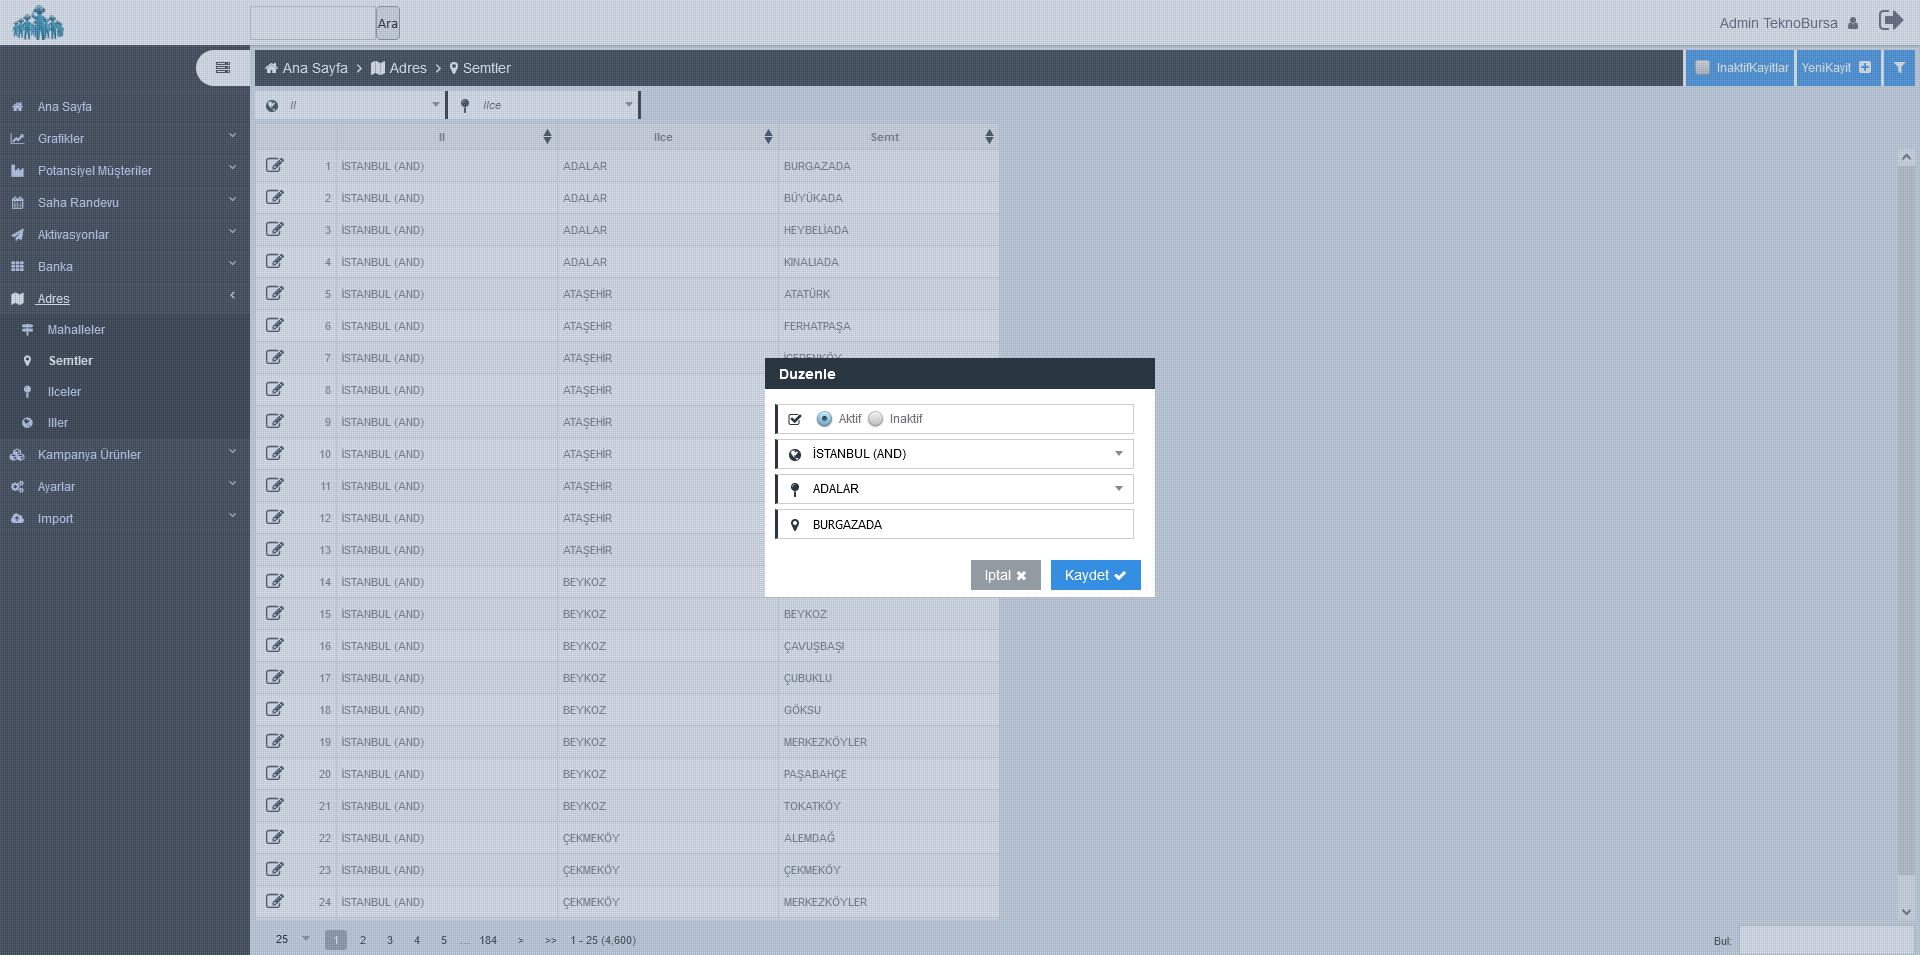The width and height of the screenshot is (1920, 955).
Task: Open Mahalleler in the sidebar
Action: [x=76, y=330]
